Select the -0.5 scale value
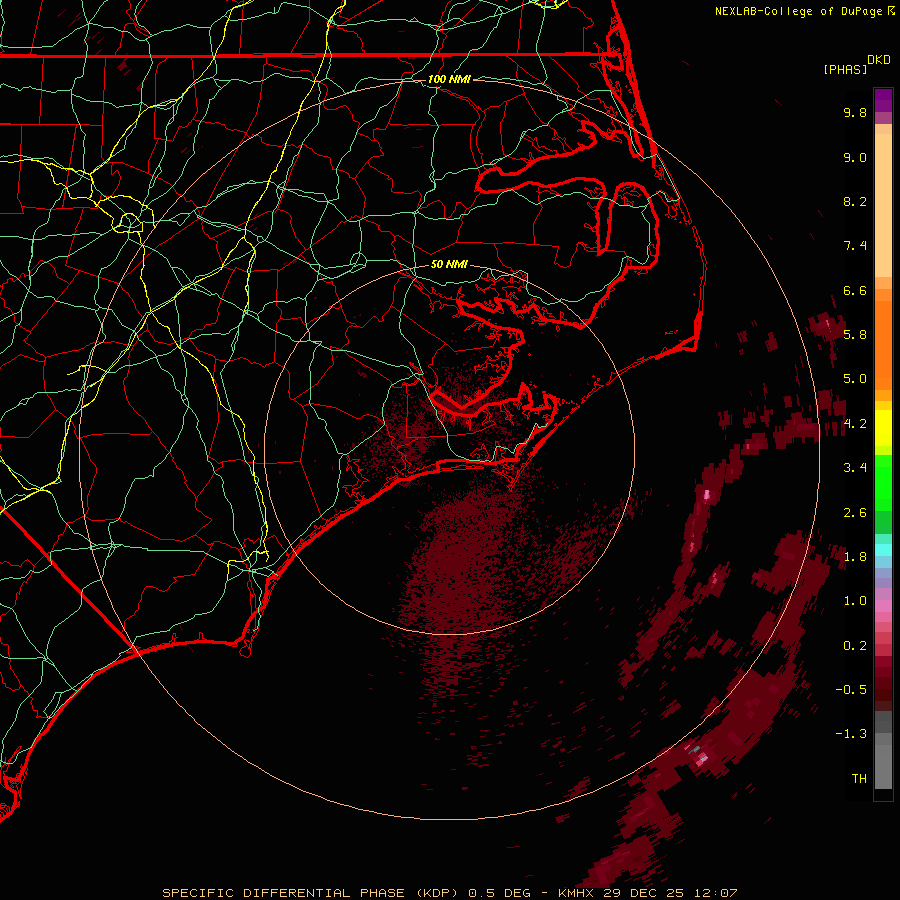This screenshot has height=900, width=900. (852, 690)
